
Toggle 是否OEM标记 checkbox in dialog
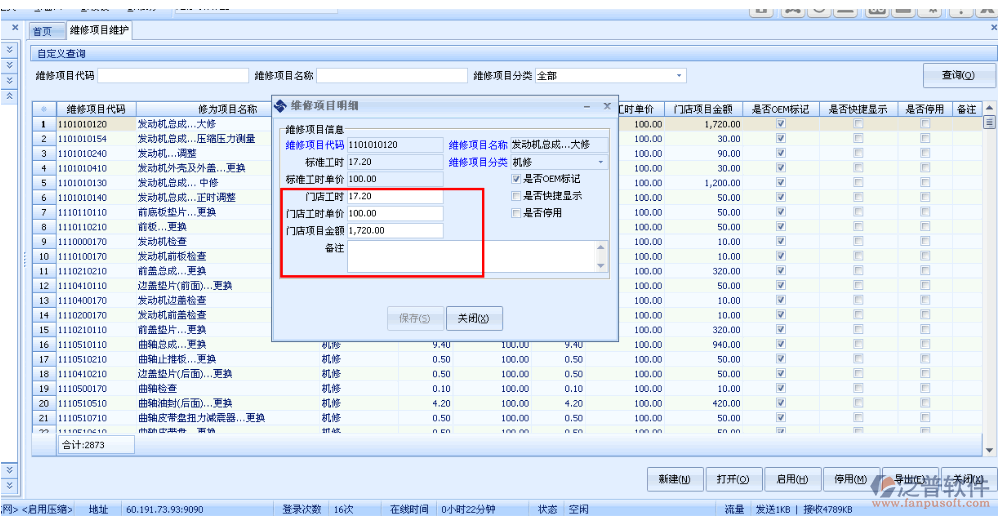tap(516, 179)
